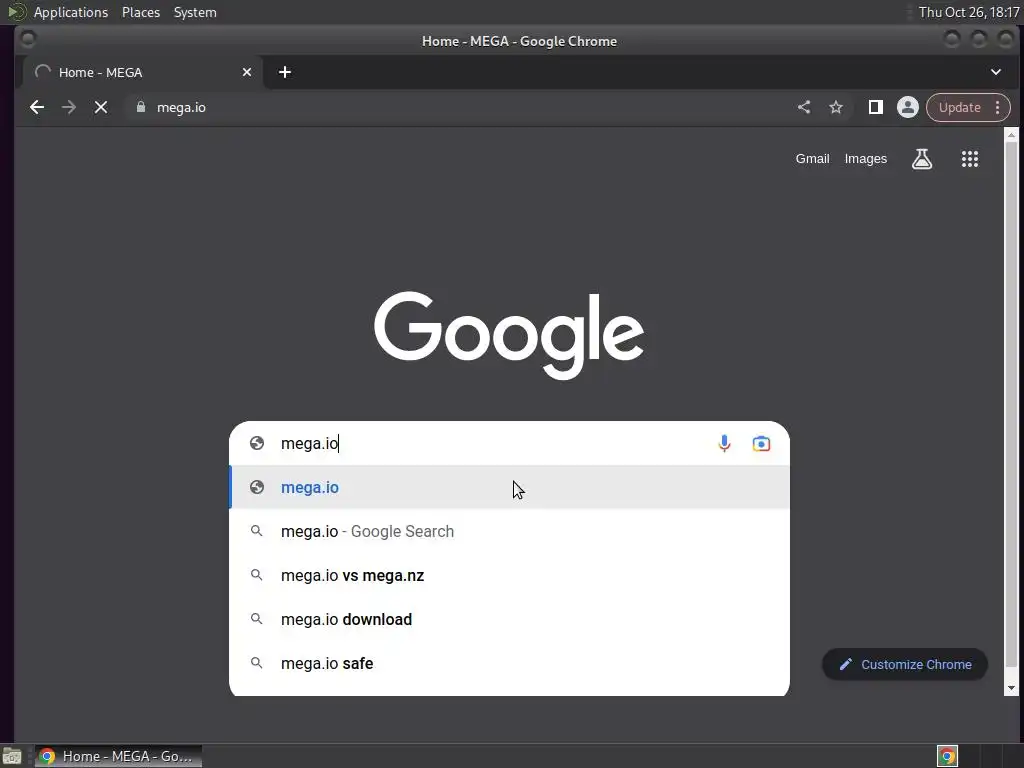The height and width of the screenshot is (768, 1024).
Task: Open the Google apps grid
Action: click(970, 159)
